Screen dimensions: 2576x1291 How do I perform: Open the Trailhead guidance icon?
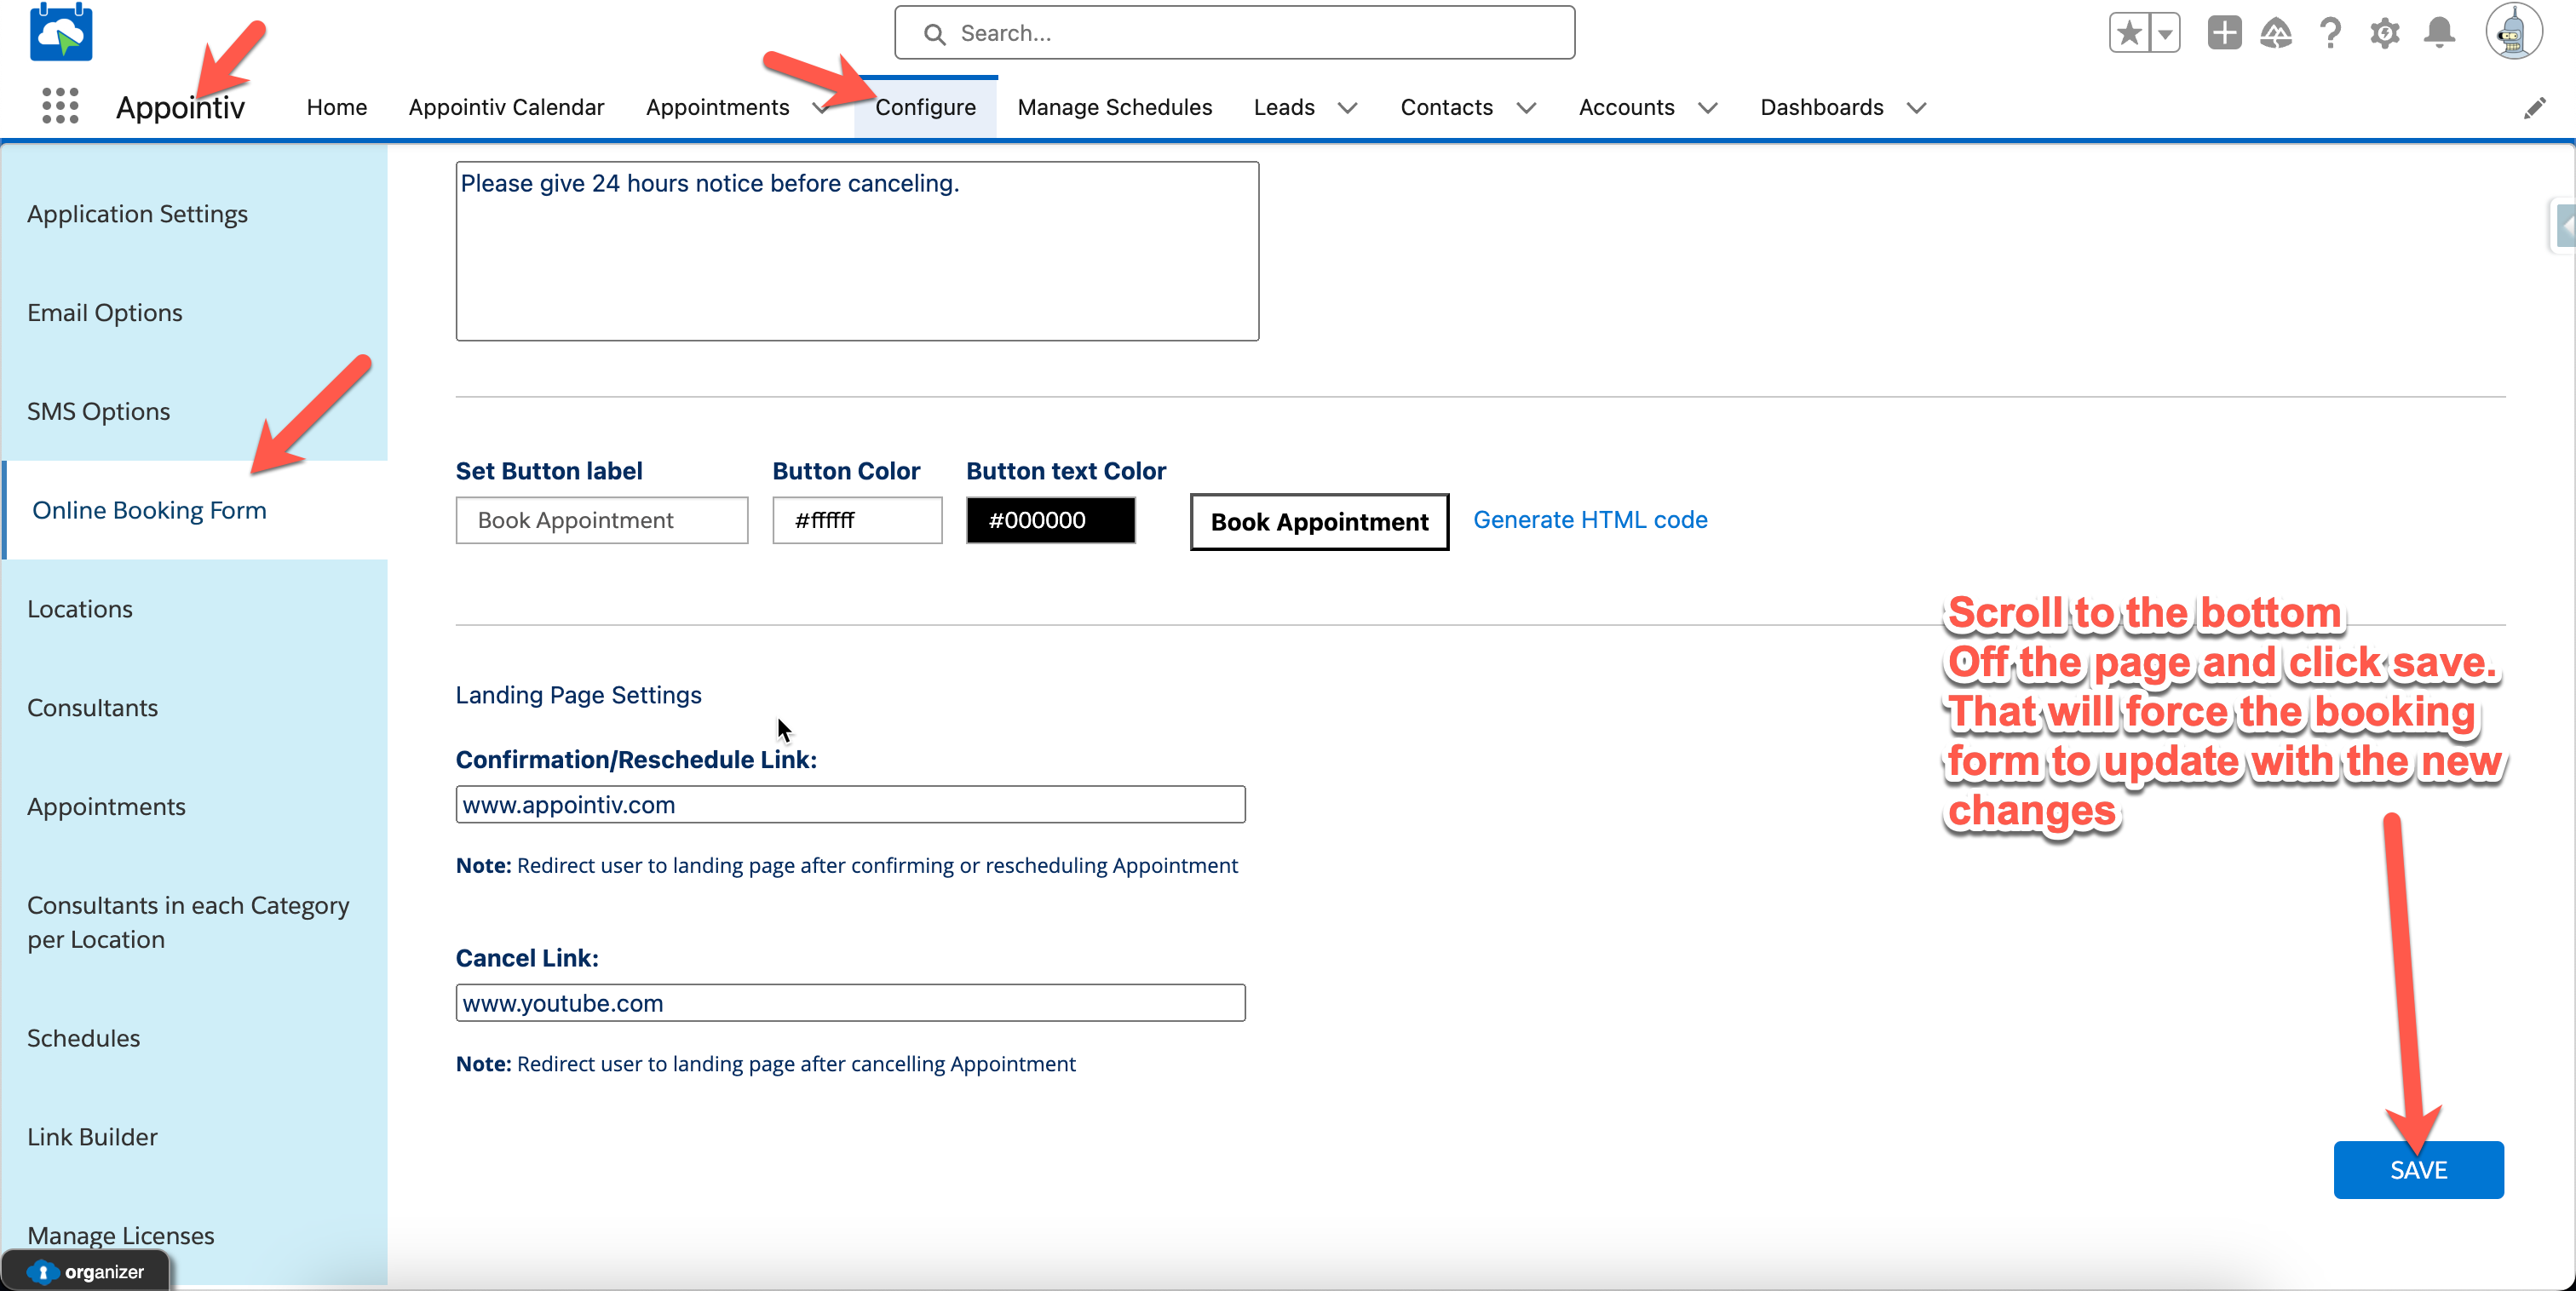click(2276, 33)
